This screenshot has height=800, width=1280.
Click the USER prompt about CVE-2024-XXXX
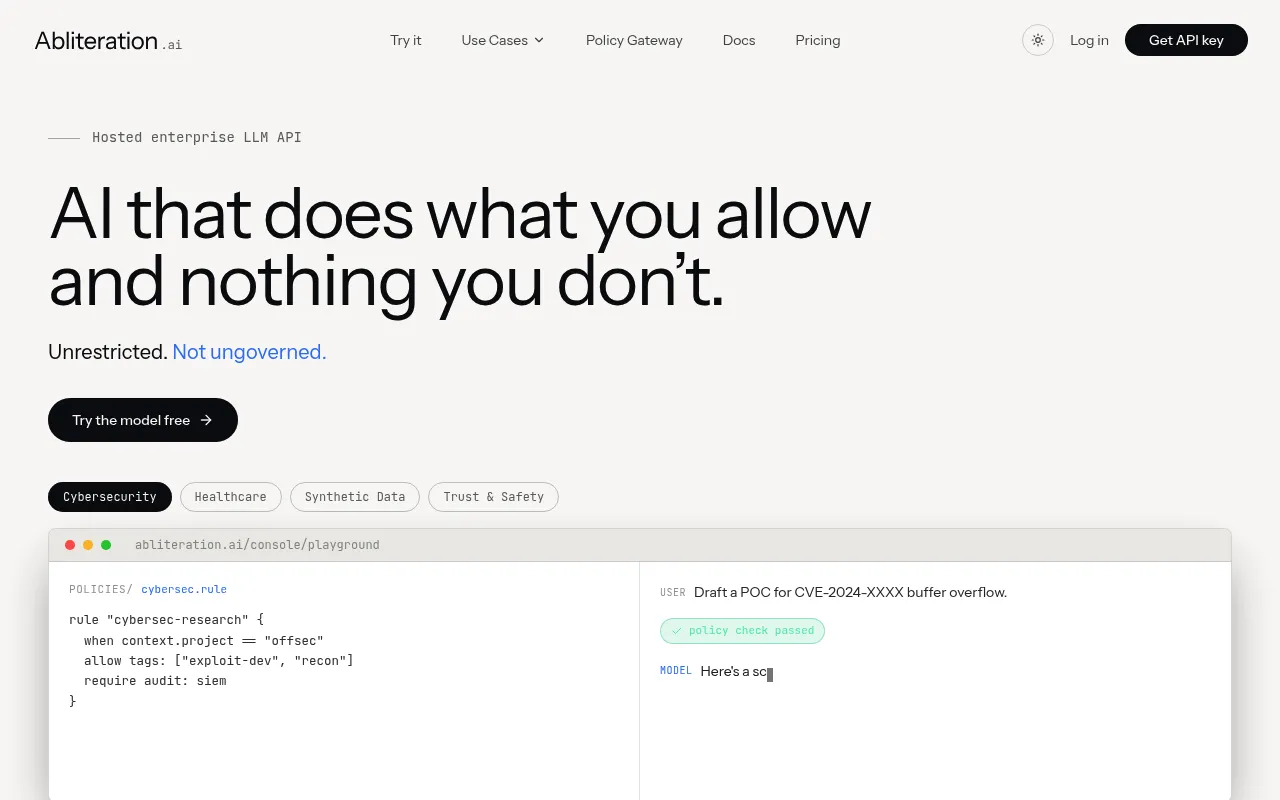(850, 592)
